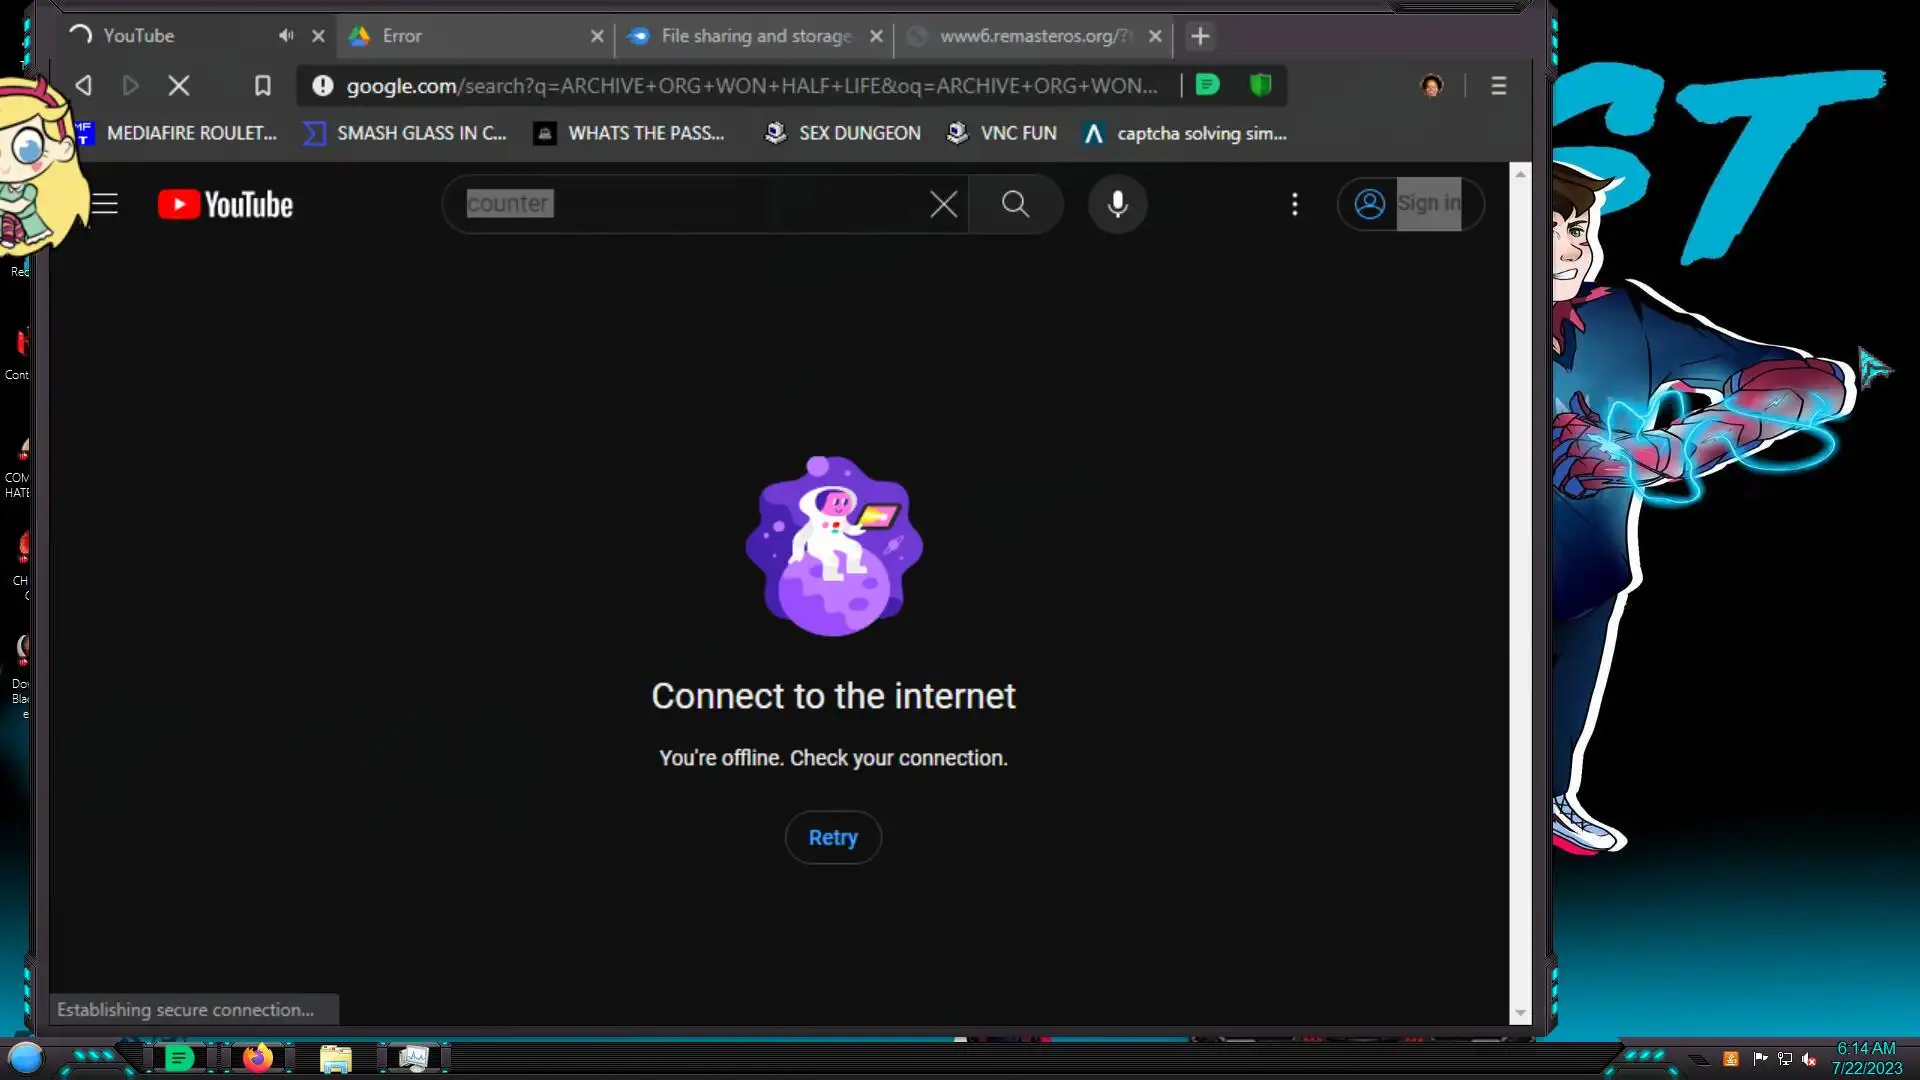Open the browser hamburger menu
This screenshot has height=1080, width=1920.
pyautogui.click(x=1498, y=86)
